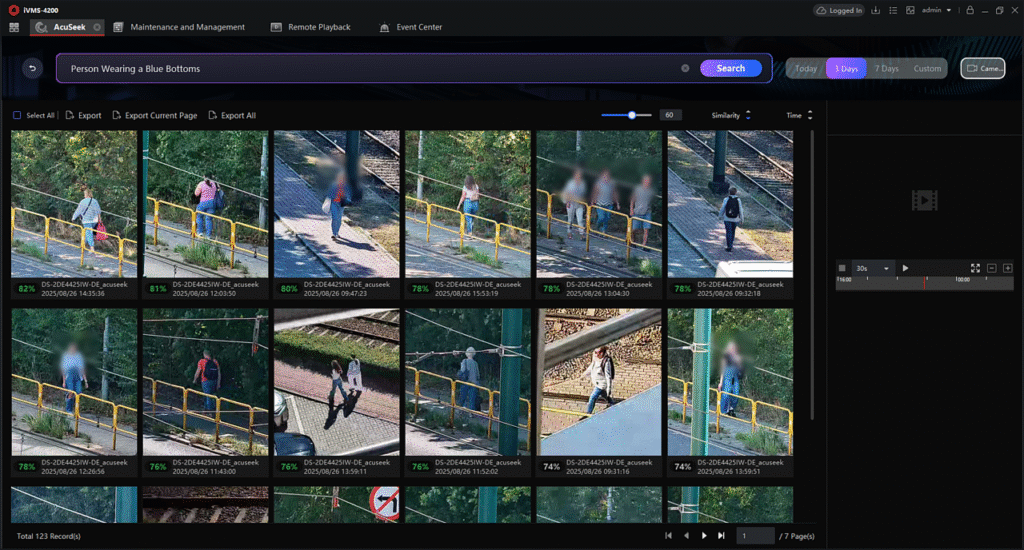Image resolution: width=1024 pixels, height=550 pixels.
Task: Expand the 30s playback duration dropdown
Action: point(872,268)
